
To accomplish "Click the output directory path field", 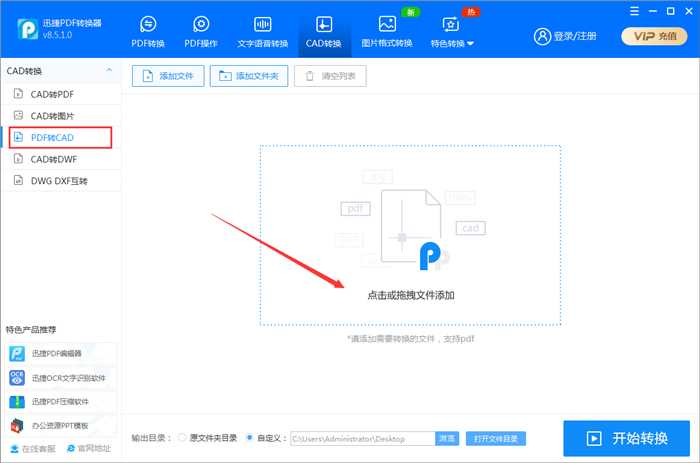I will point(362,439).
